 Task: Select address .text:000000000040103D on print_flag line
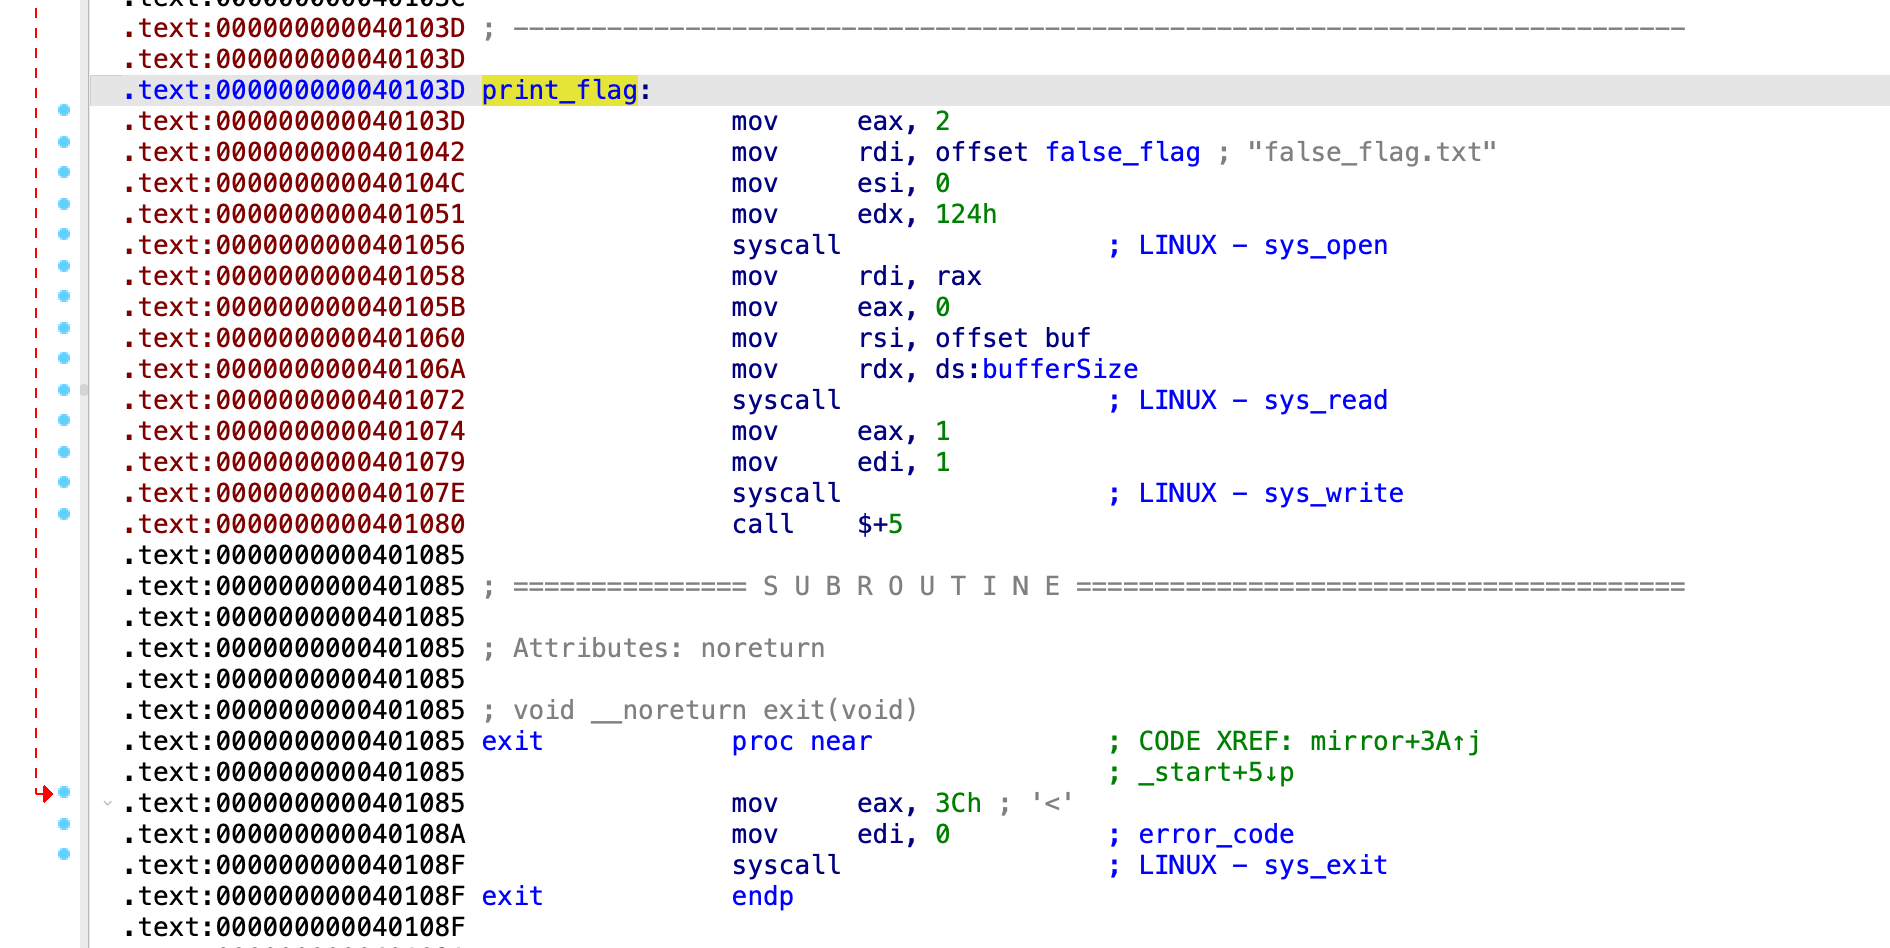tap(294, 91)
